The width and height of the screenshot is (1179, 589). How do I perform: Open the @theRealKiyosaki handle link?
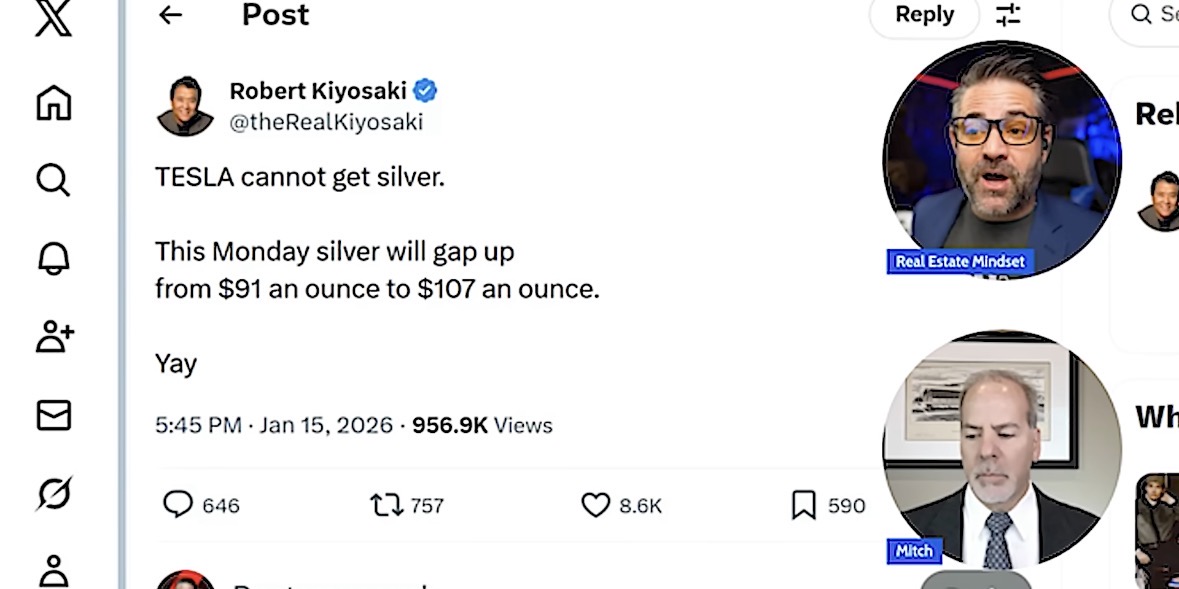pyautogui.click(x=326, y=122)
